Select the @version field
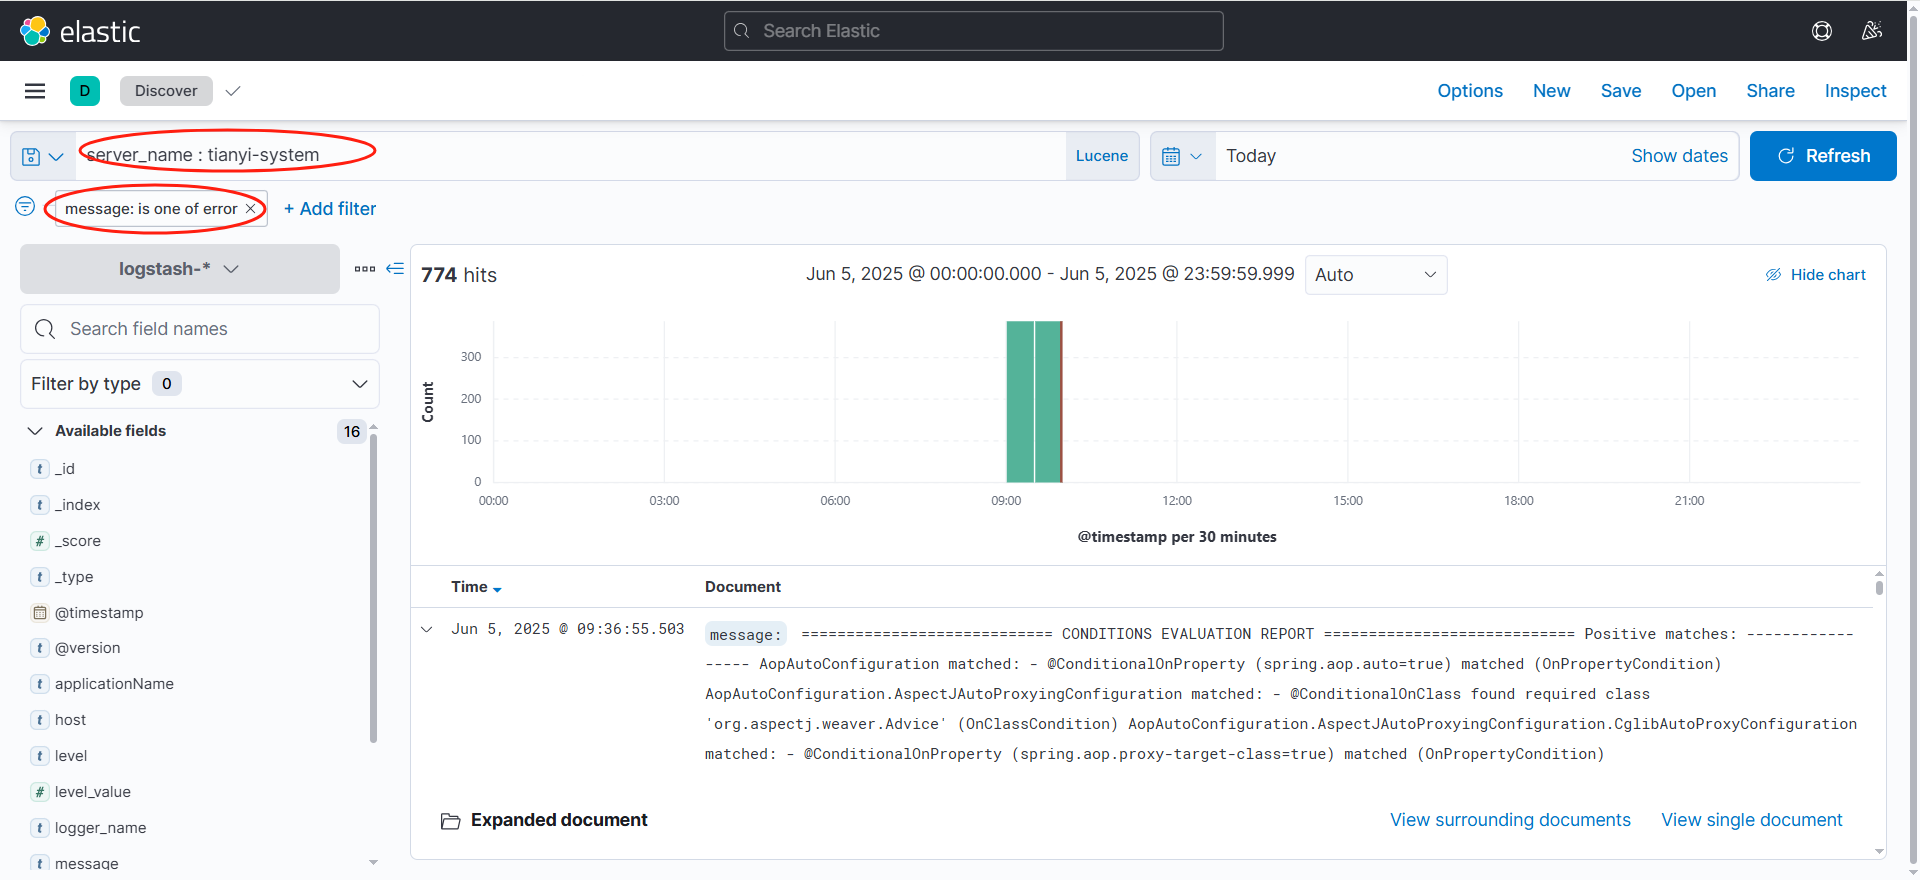The image size is (1920, 880). click(x=87, y=648)
